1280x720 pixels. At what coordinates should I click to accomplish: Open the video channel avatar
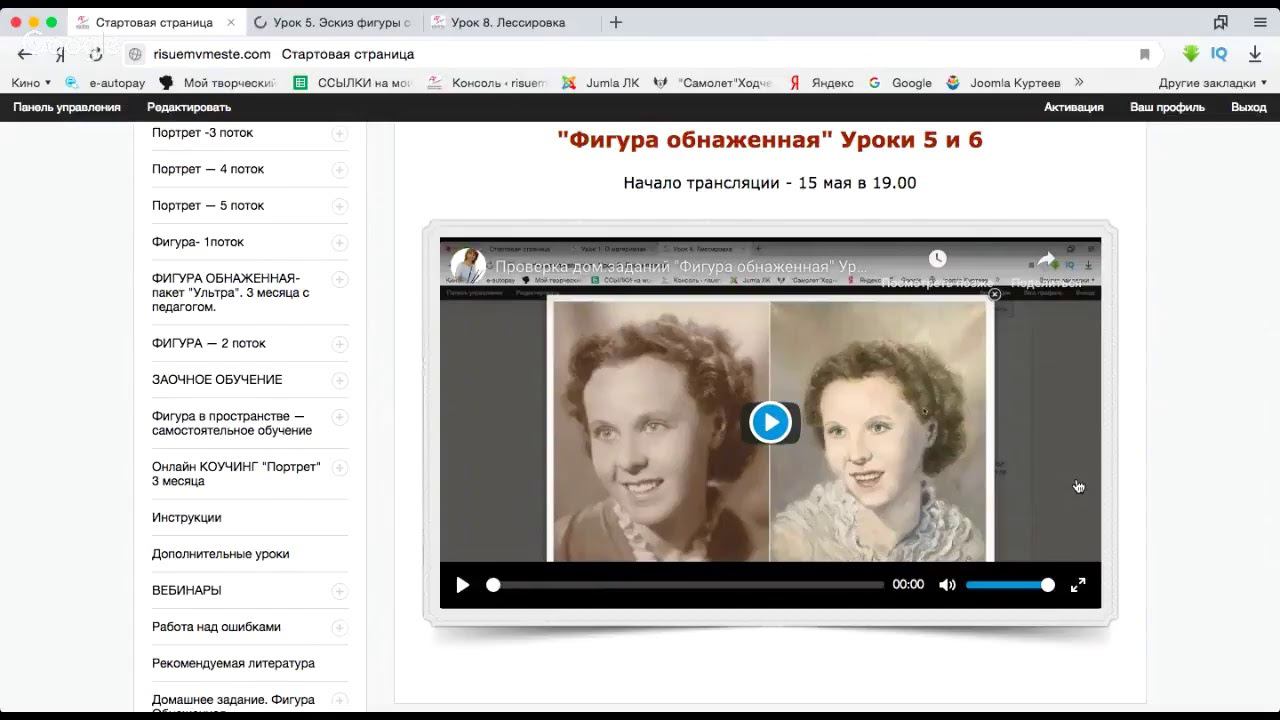tap(468, 266)
